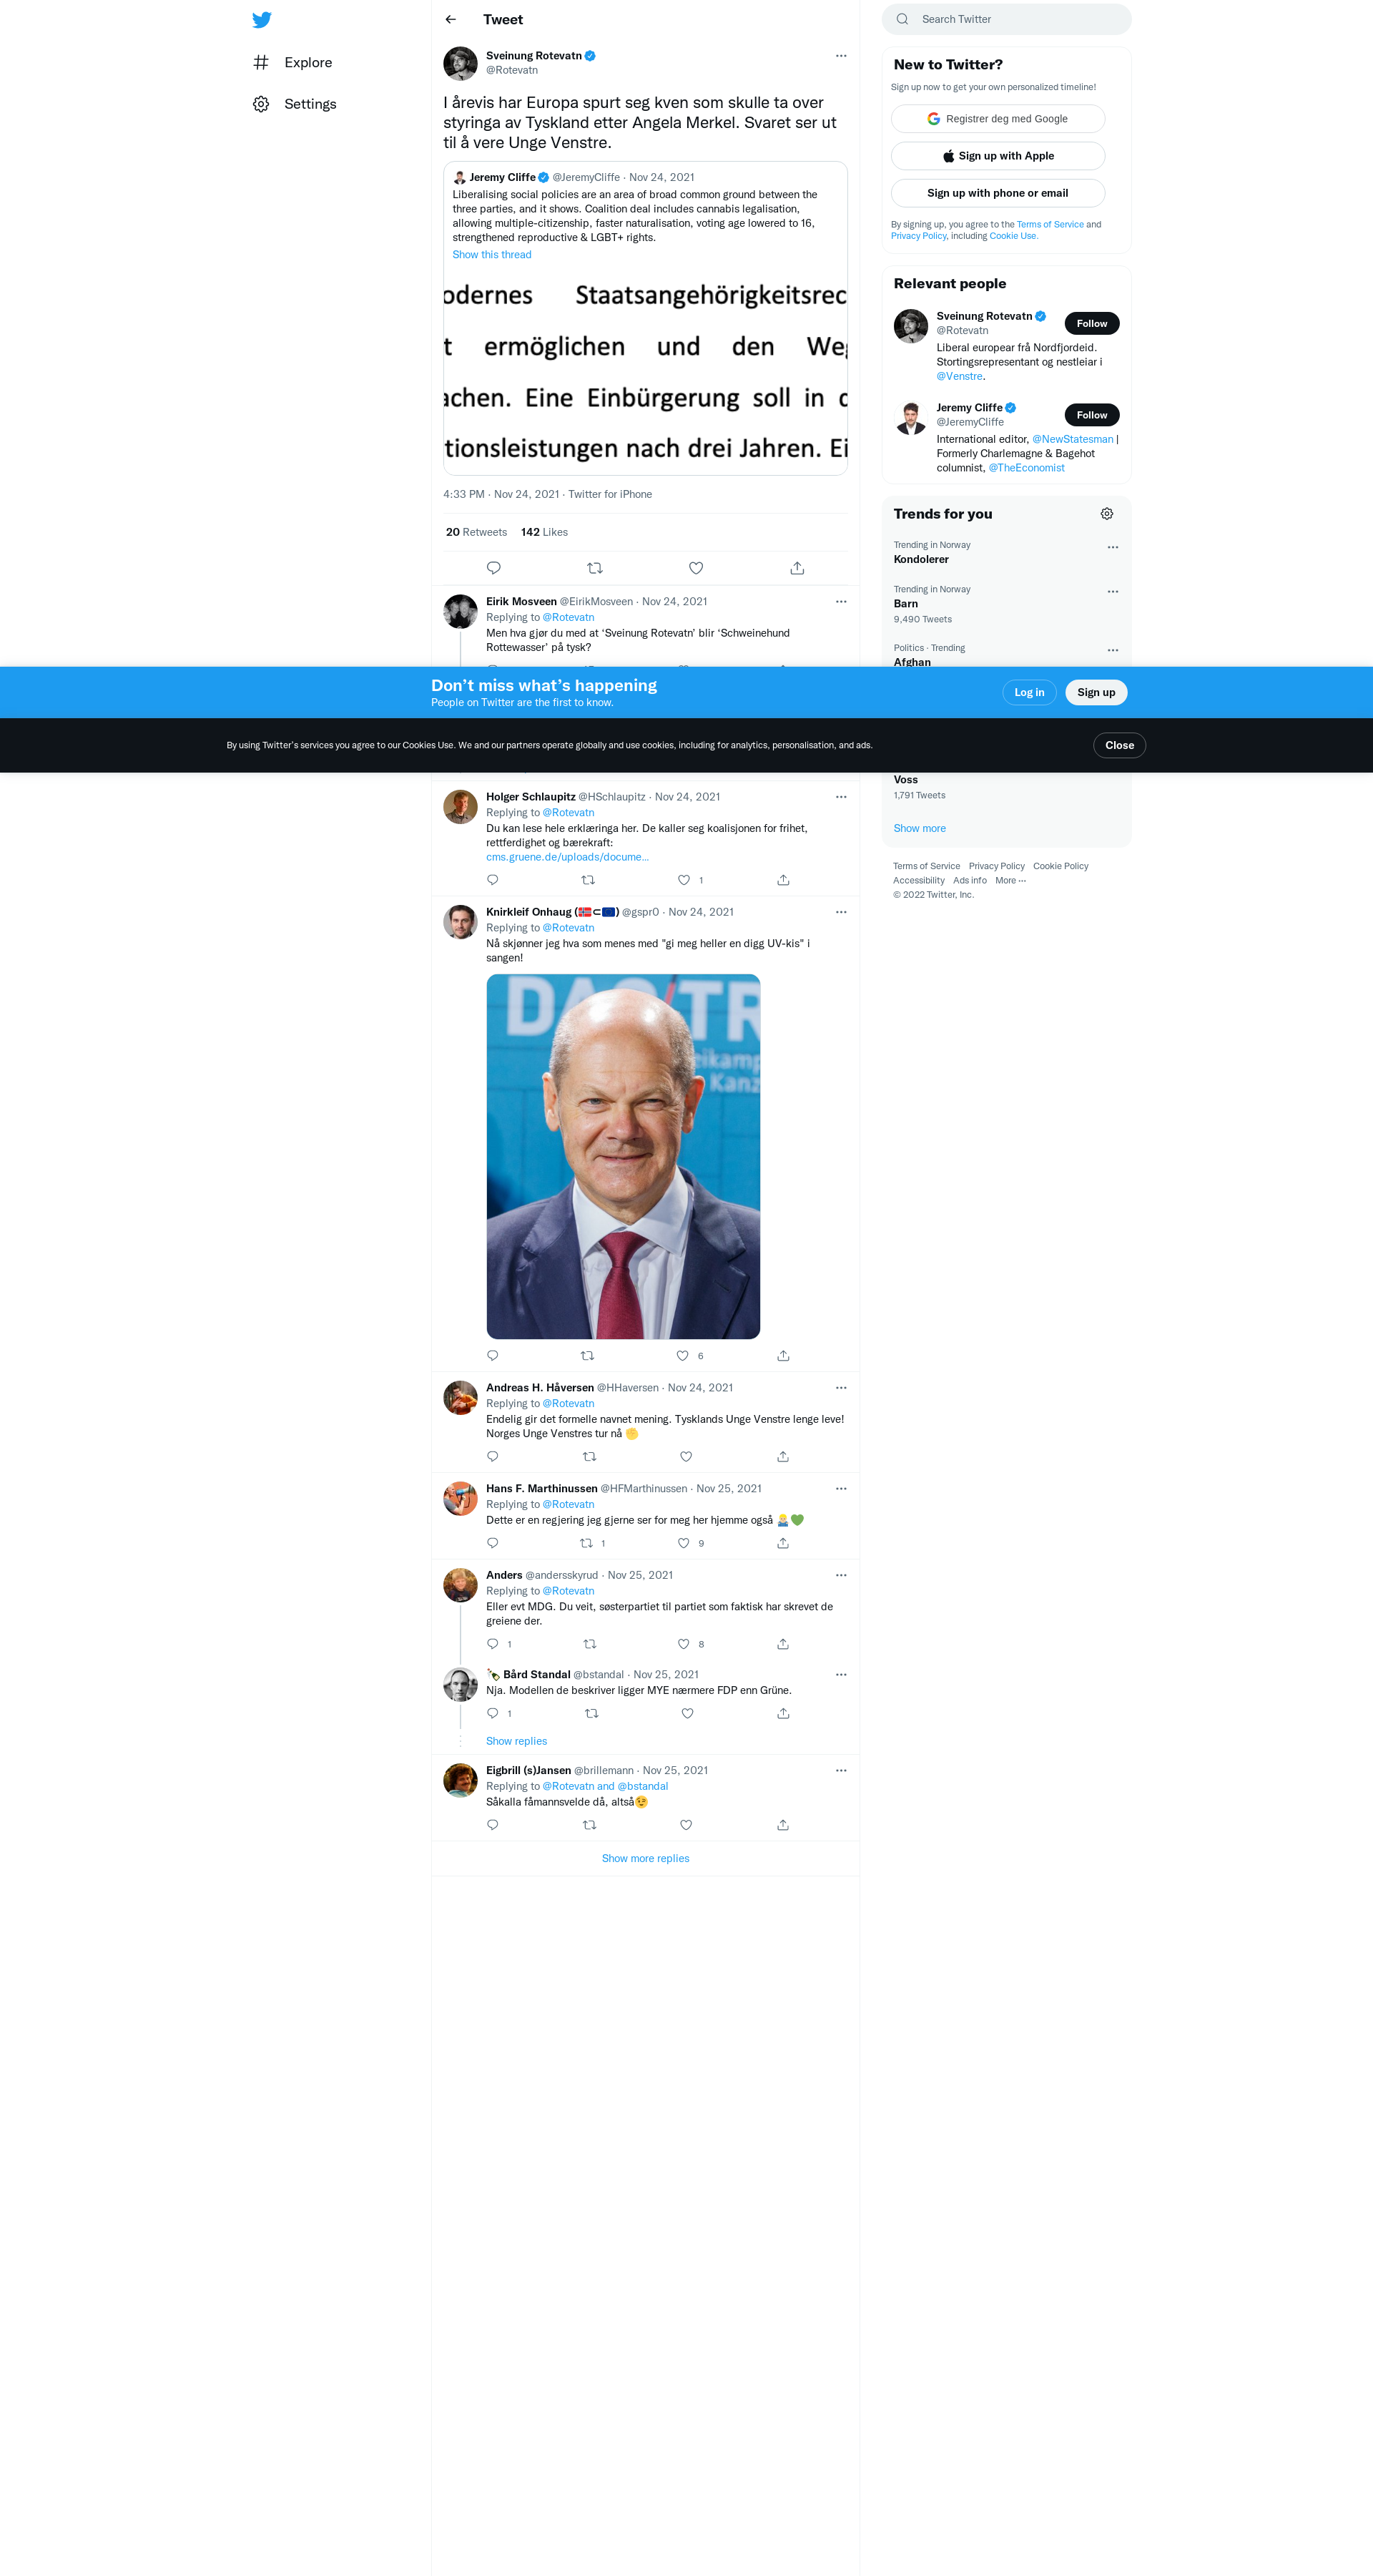Like Knirkleif Onhaug's photo reply

click(x=683, y=1356)
